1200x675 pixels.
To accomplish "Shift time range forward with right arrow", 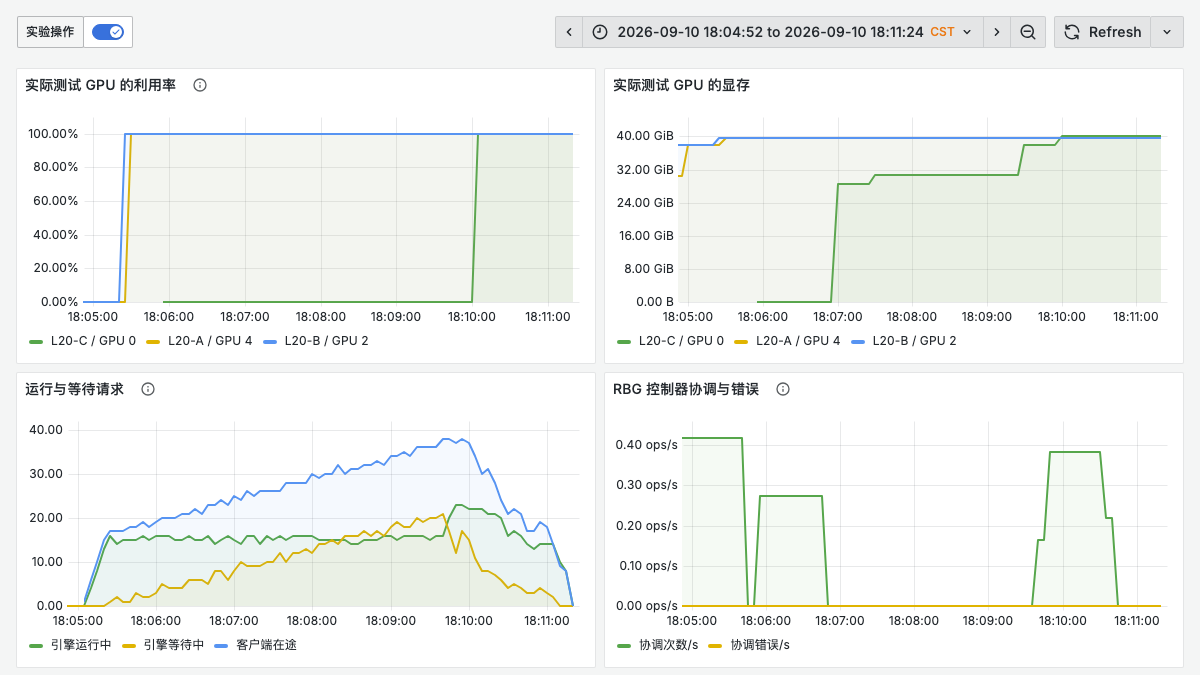I will coord(996,32).
